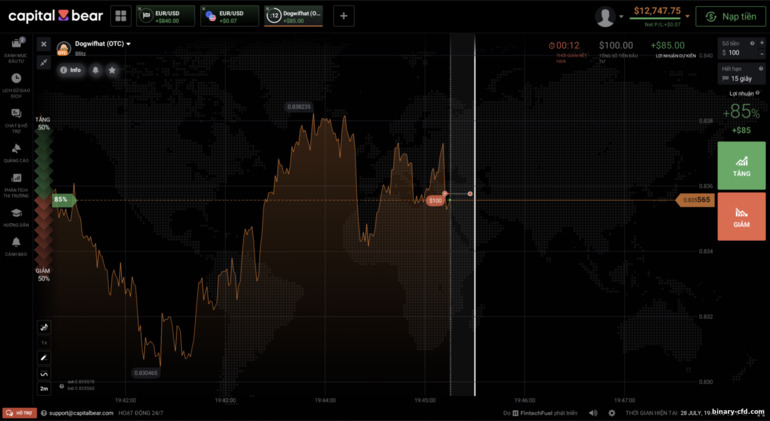
Task: Open trading history clock icon in sidebar
Action: tap(16, 82)
